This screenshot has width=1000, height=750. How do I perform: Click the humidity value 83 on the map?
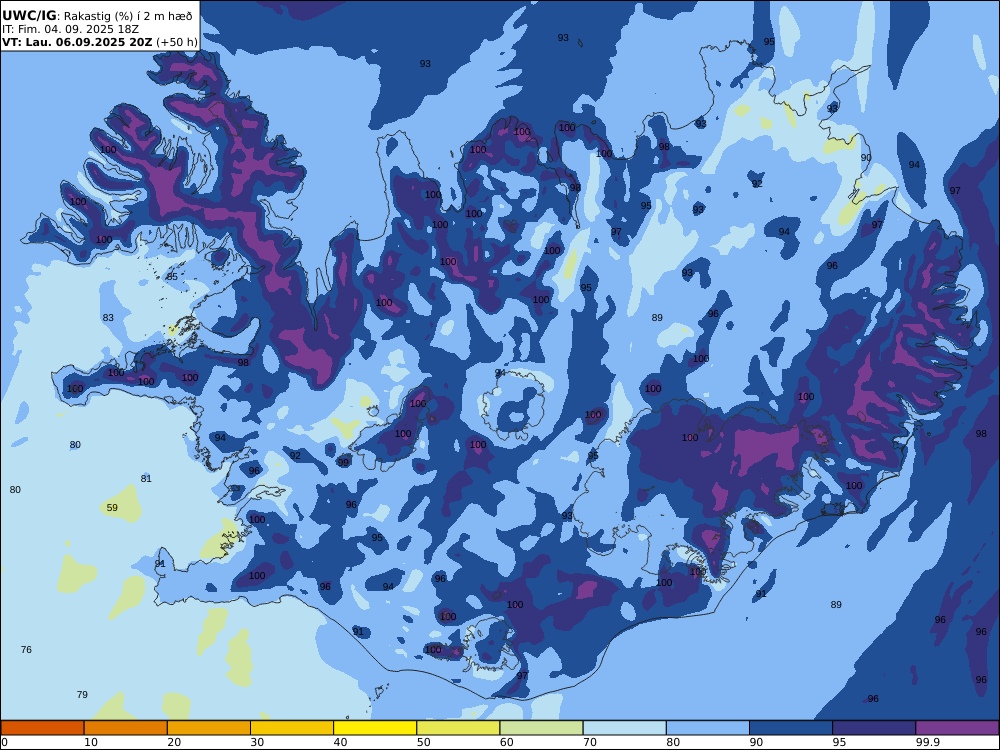(x=108, y=318)
